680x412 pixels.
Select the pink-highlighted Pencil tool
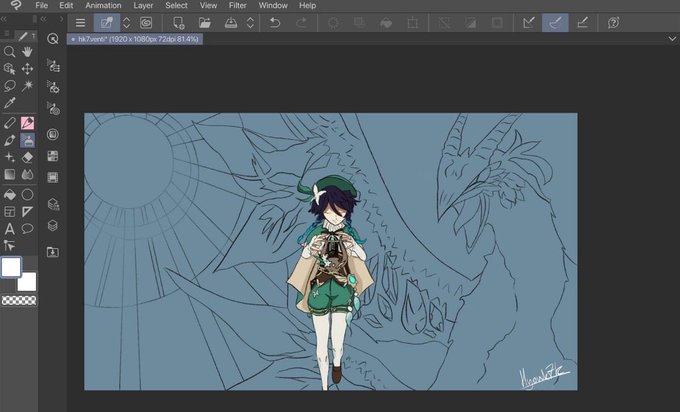(x=27, y=123)
